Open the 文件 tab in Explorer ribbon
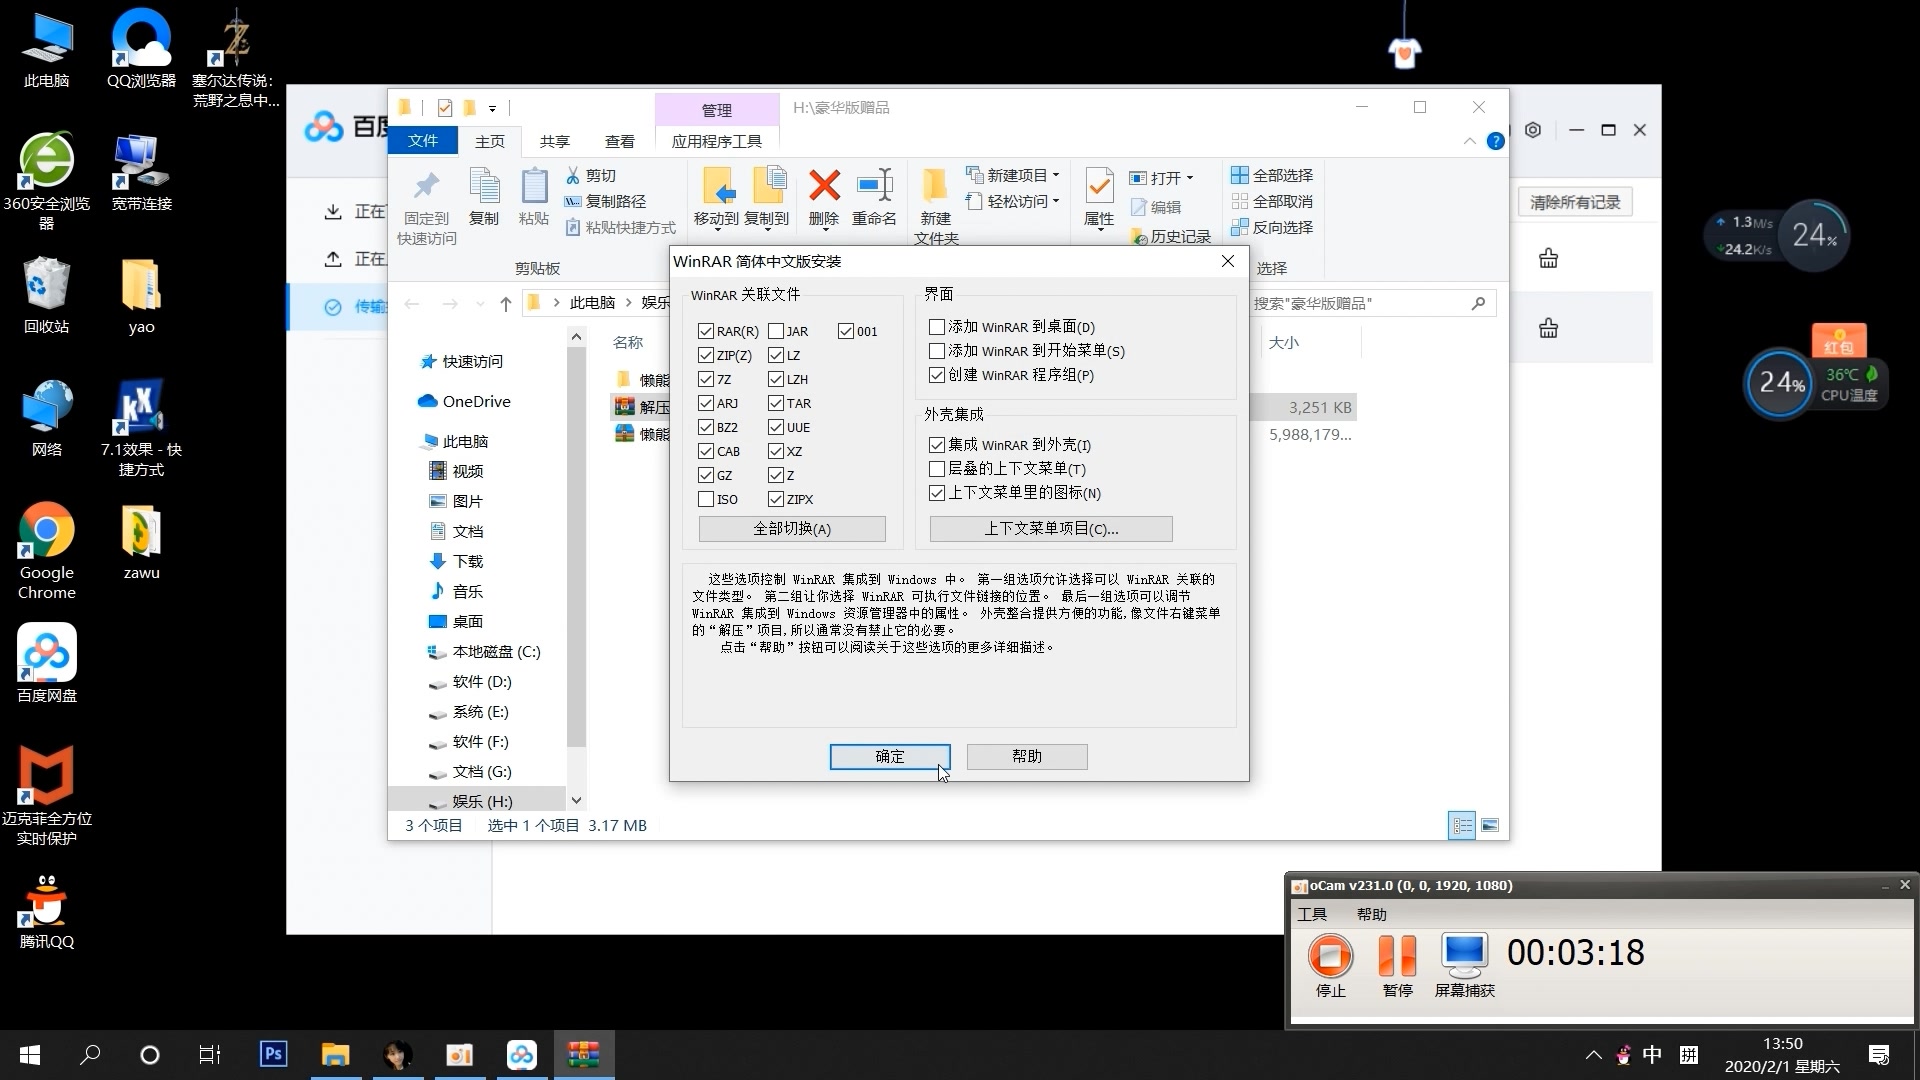 [423, 141]
